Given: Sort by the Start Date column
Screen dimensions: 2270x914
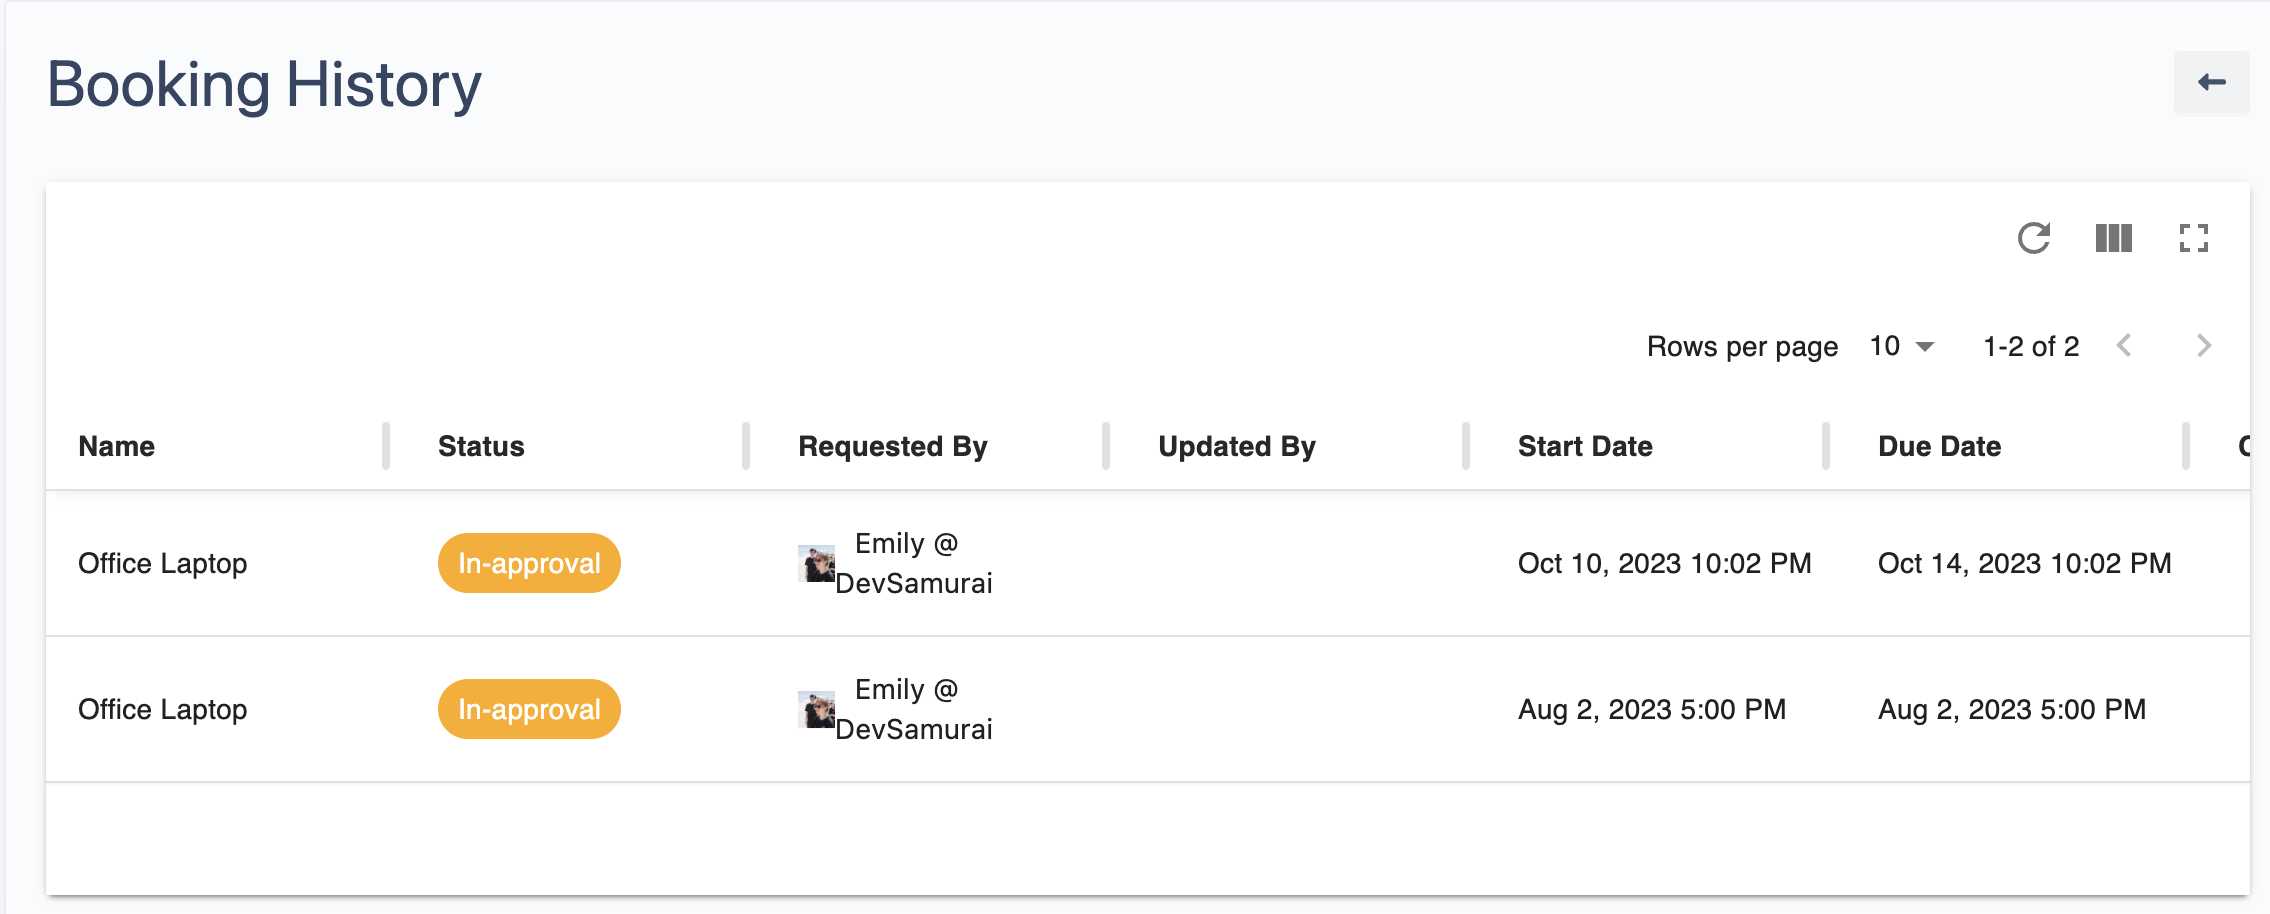Looking at the screenshot, I should (x=1585, y=446).
